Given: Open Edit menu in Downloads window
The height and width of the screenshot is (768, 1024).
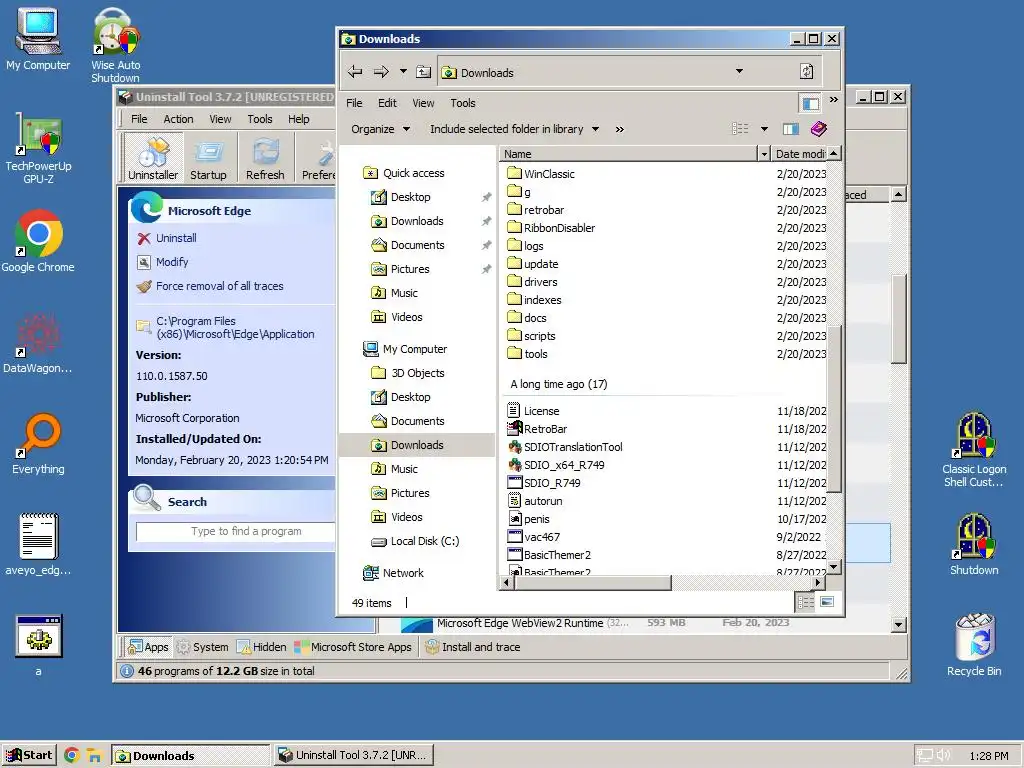Looking at the screenshot, I should (387, 103).
